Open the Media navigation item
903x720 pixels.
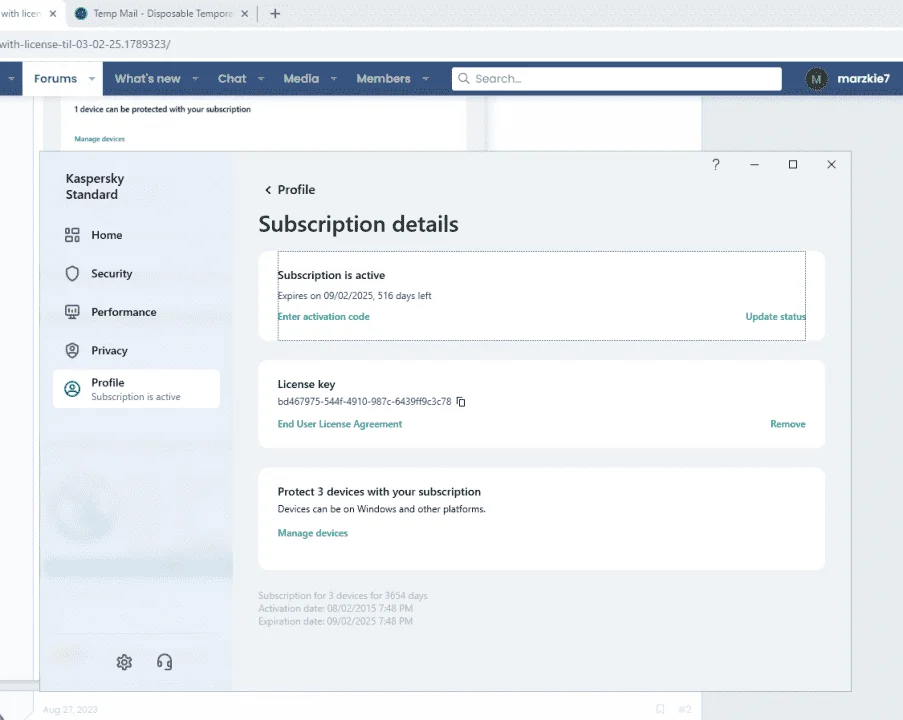[x=301, y=79]
